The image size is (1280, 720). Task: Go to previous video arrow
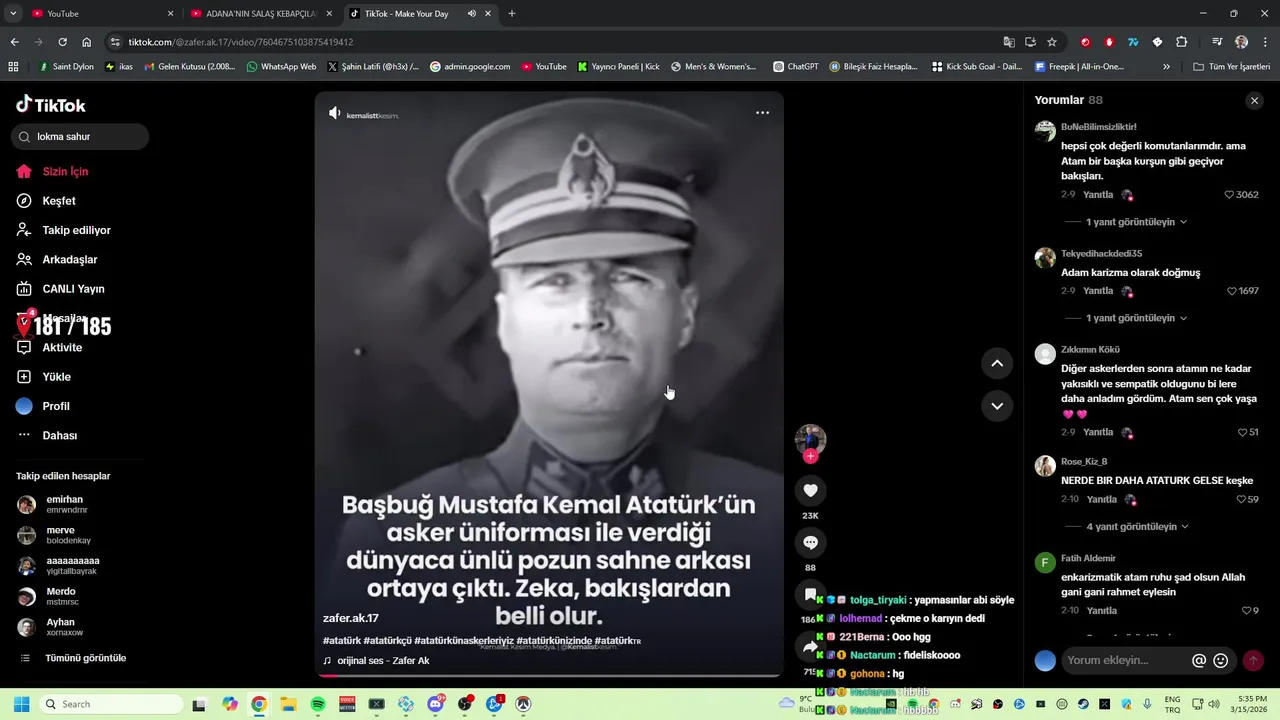(997, 364)
